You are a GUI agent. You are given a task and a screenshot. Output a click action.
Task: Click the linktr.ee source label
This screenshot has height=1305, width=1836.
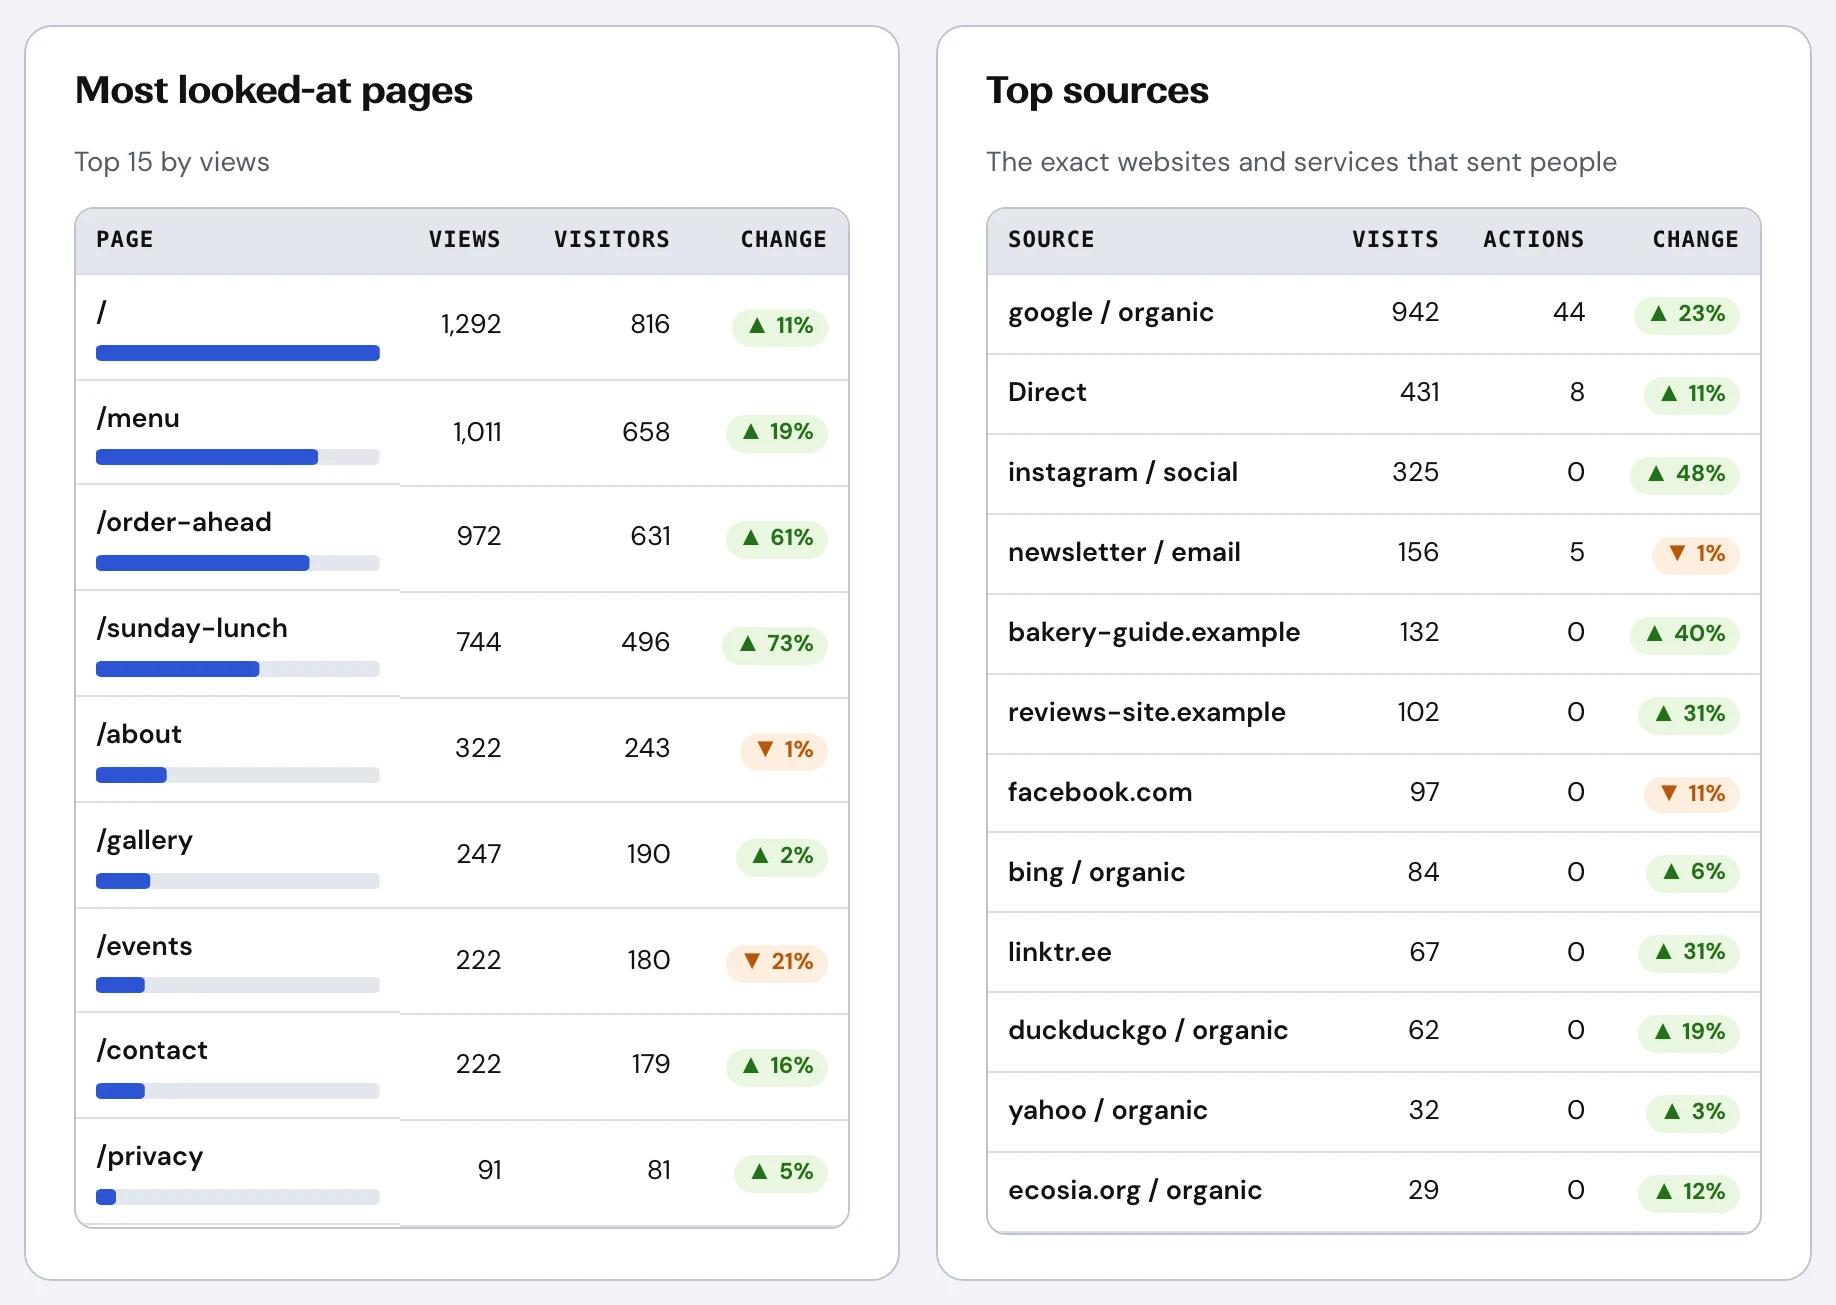(x=1060, y=952)
